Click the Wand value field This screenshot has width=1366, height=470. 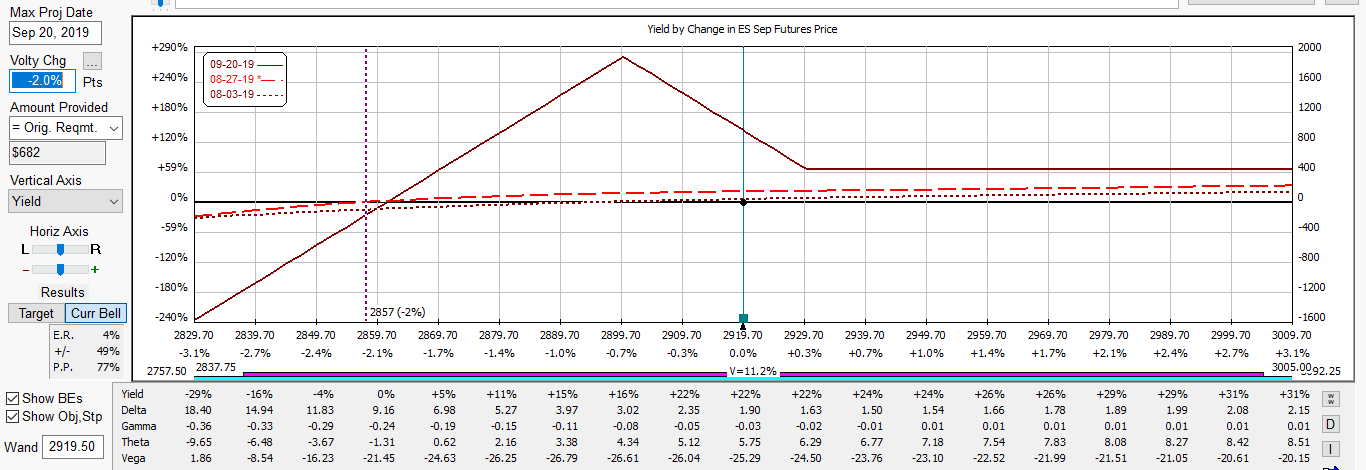click(x=72, y=447)
